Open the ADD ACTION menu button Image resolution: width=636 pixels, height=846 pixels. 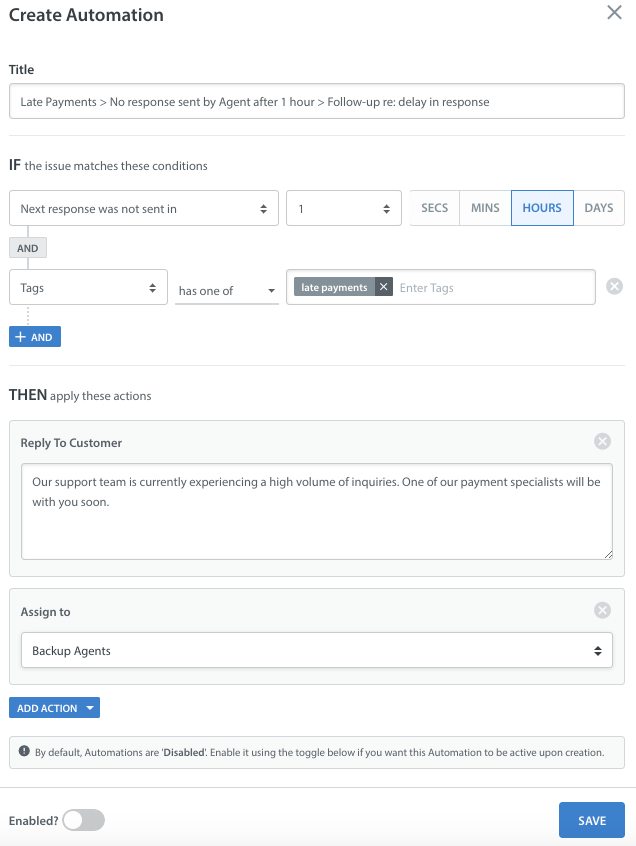tap(54, 708)
